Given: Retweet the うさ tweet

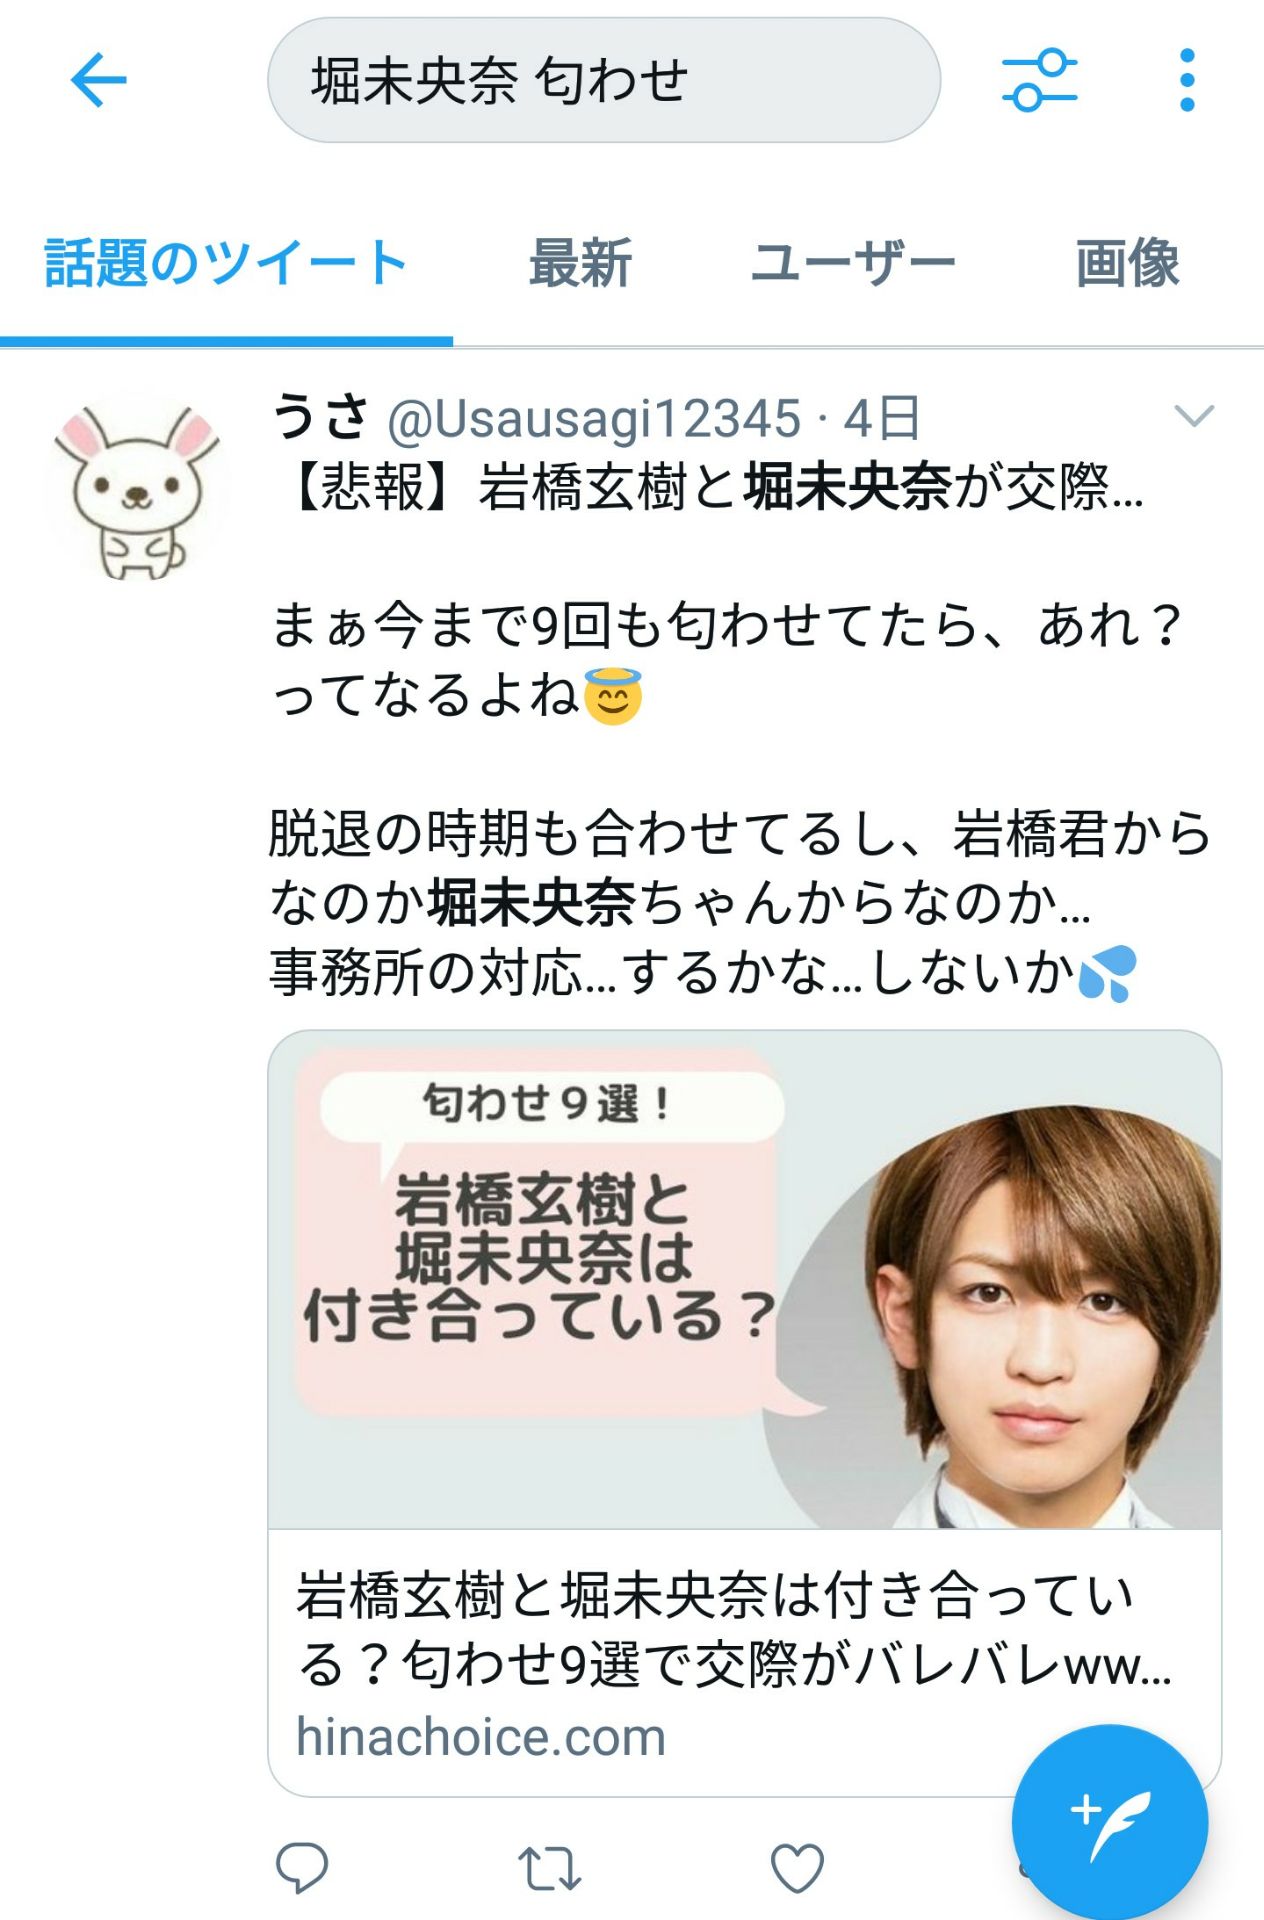Looking at the screenshot, I should pos(549,1867).
